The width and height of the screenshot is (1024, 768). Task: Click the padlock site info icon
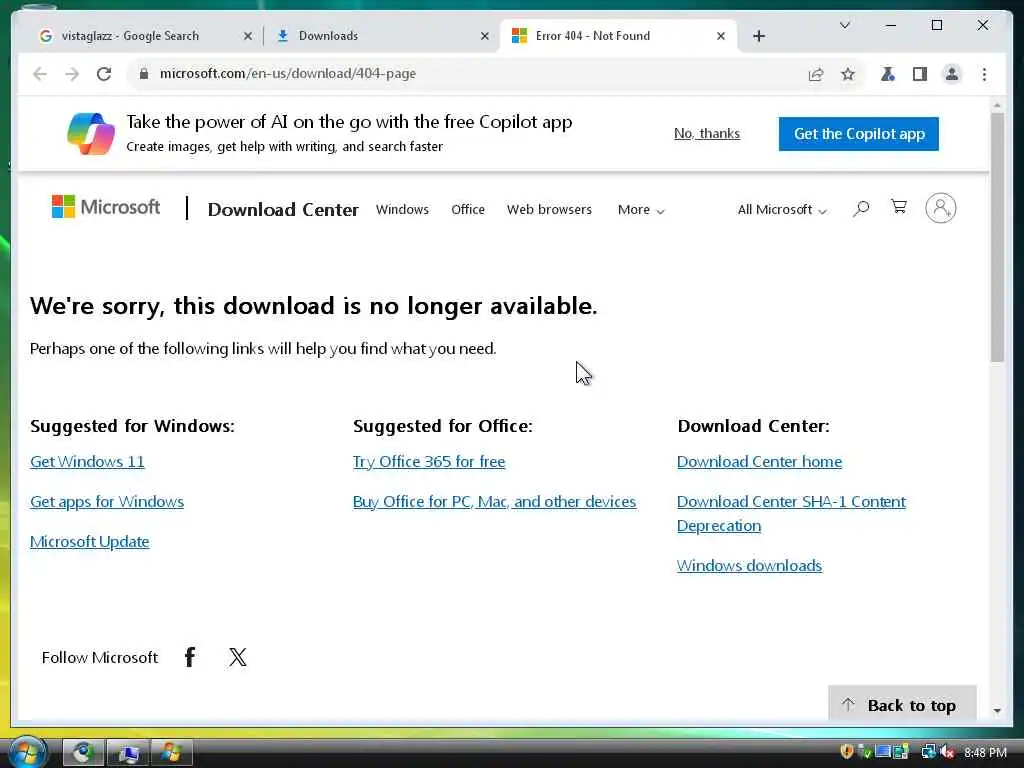(x=144, y=74)
